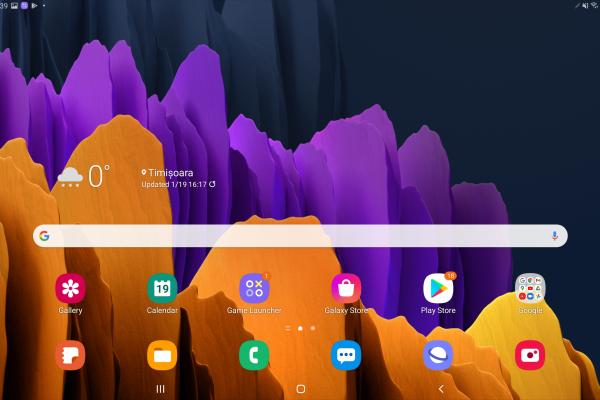Tap the Google logo in search bar

coord(44,236)
